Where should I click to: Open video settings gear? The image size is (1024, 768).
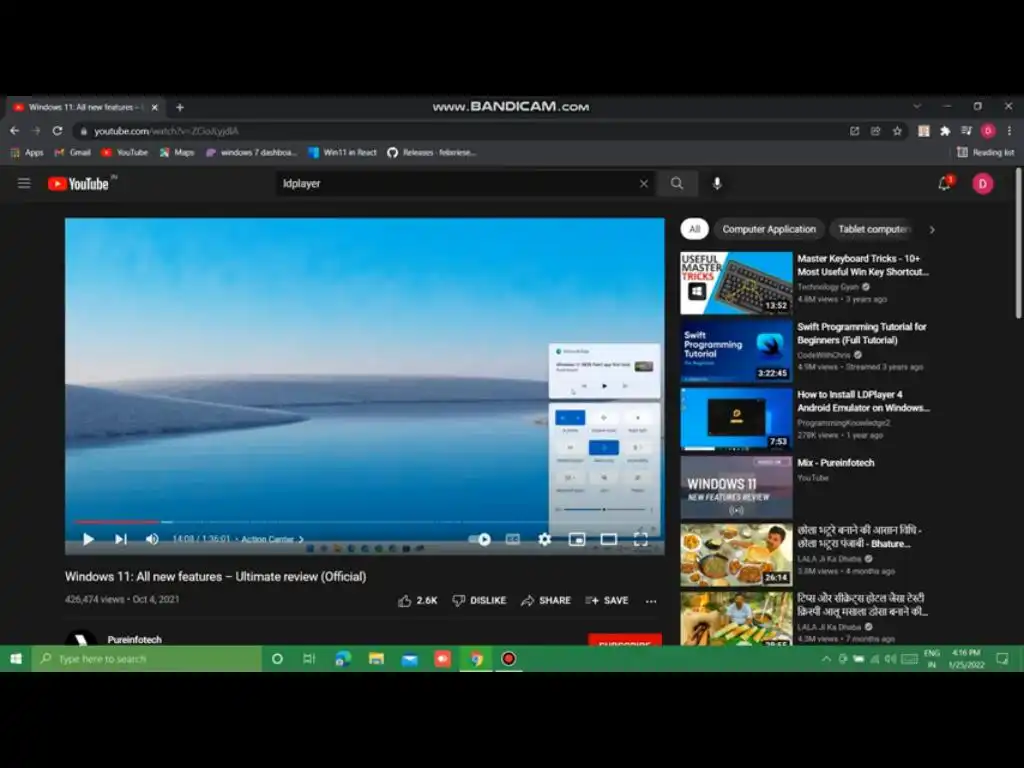544,539
